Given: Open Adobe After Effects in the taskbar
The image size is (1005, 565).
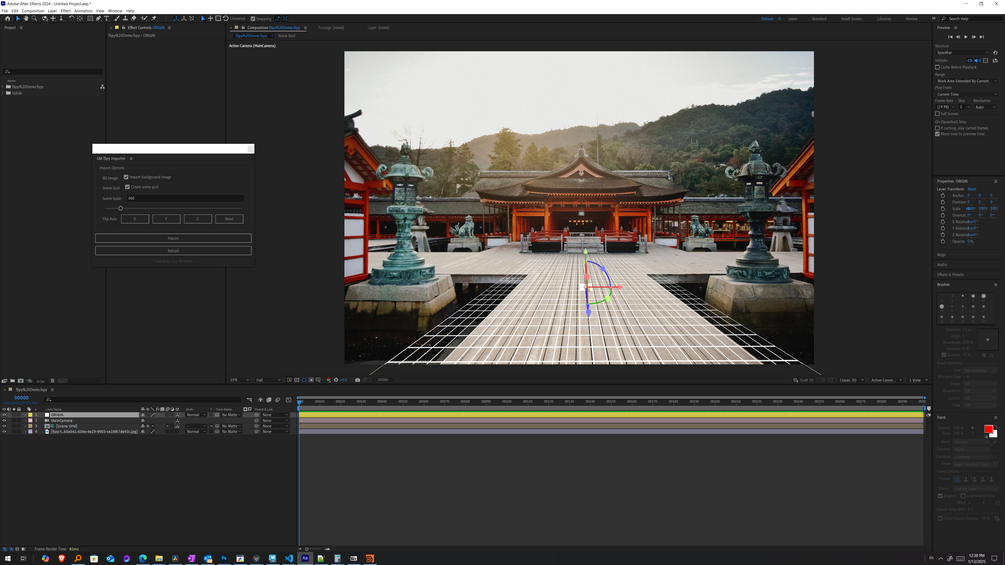Looking at the screenshot, I should [305, 558].
